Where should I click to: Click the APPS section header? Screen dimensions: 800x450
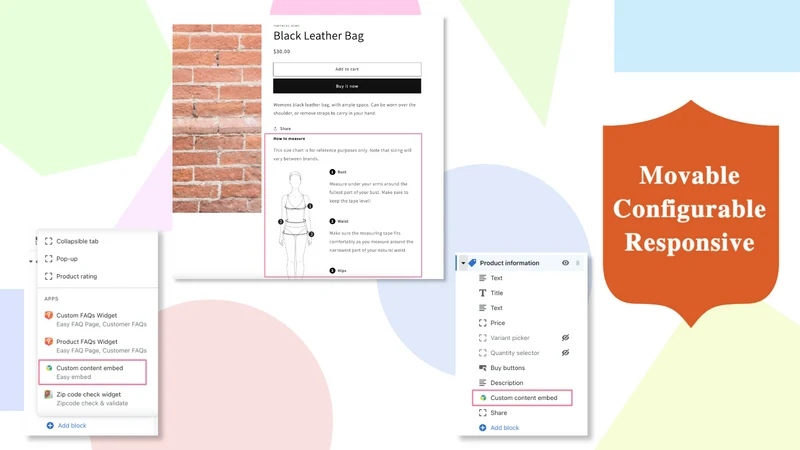pos(51,298)
